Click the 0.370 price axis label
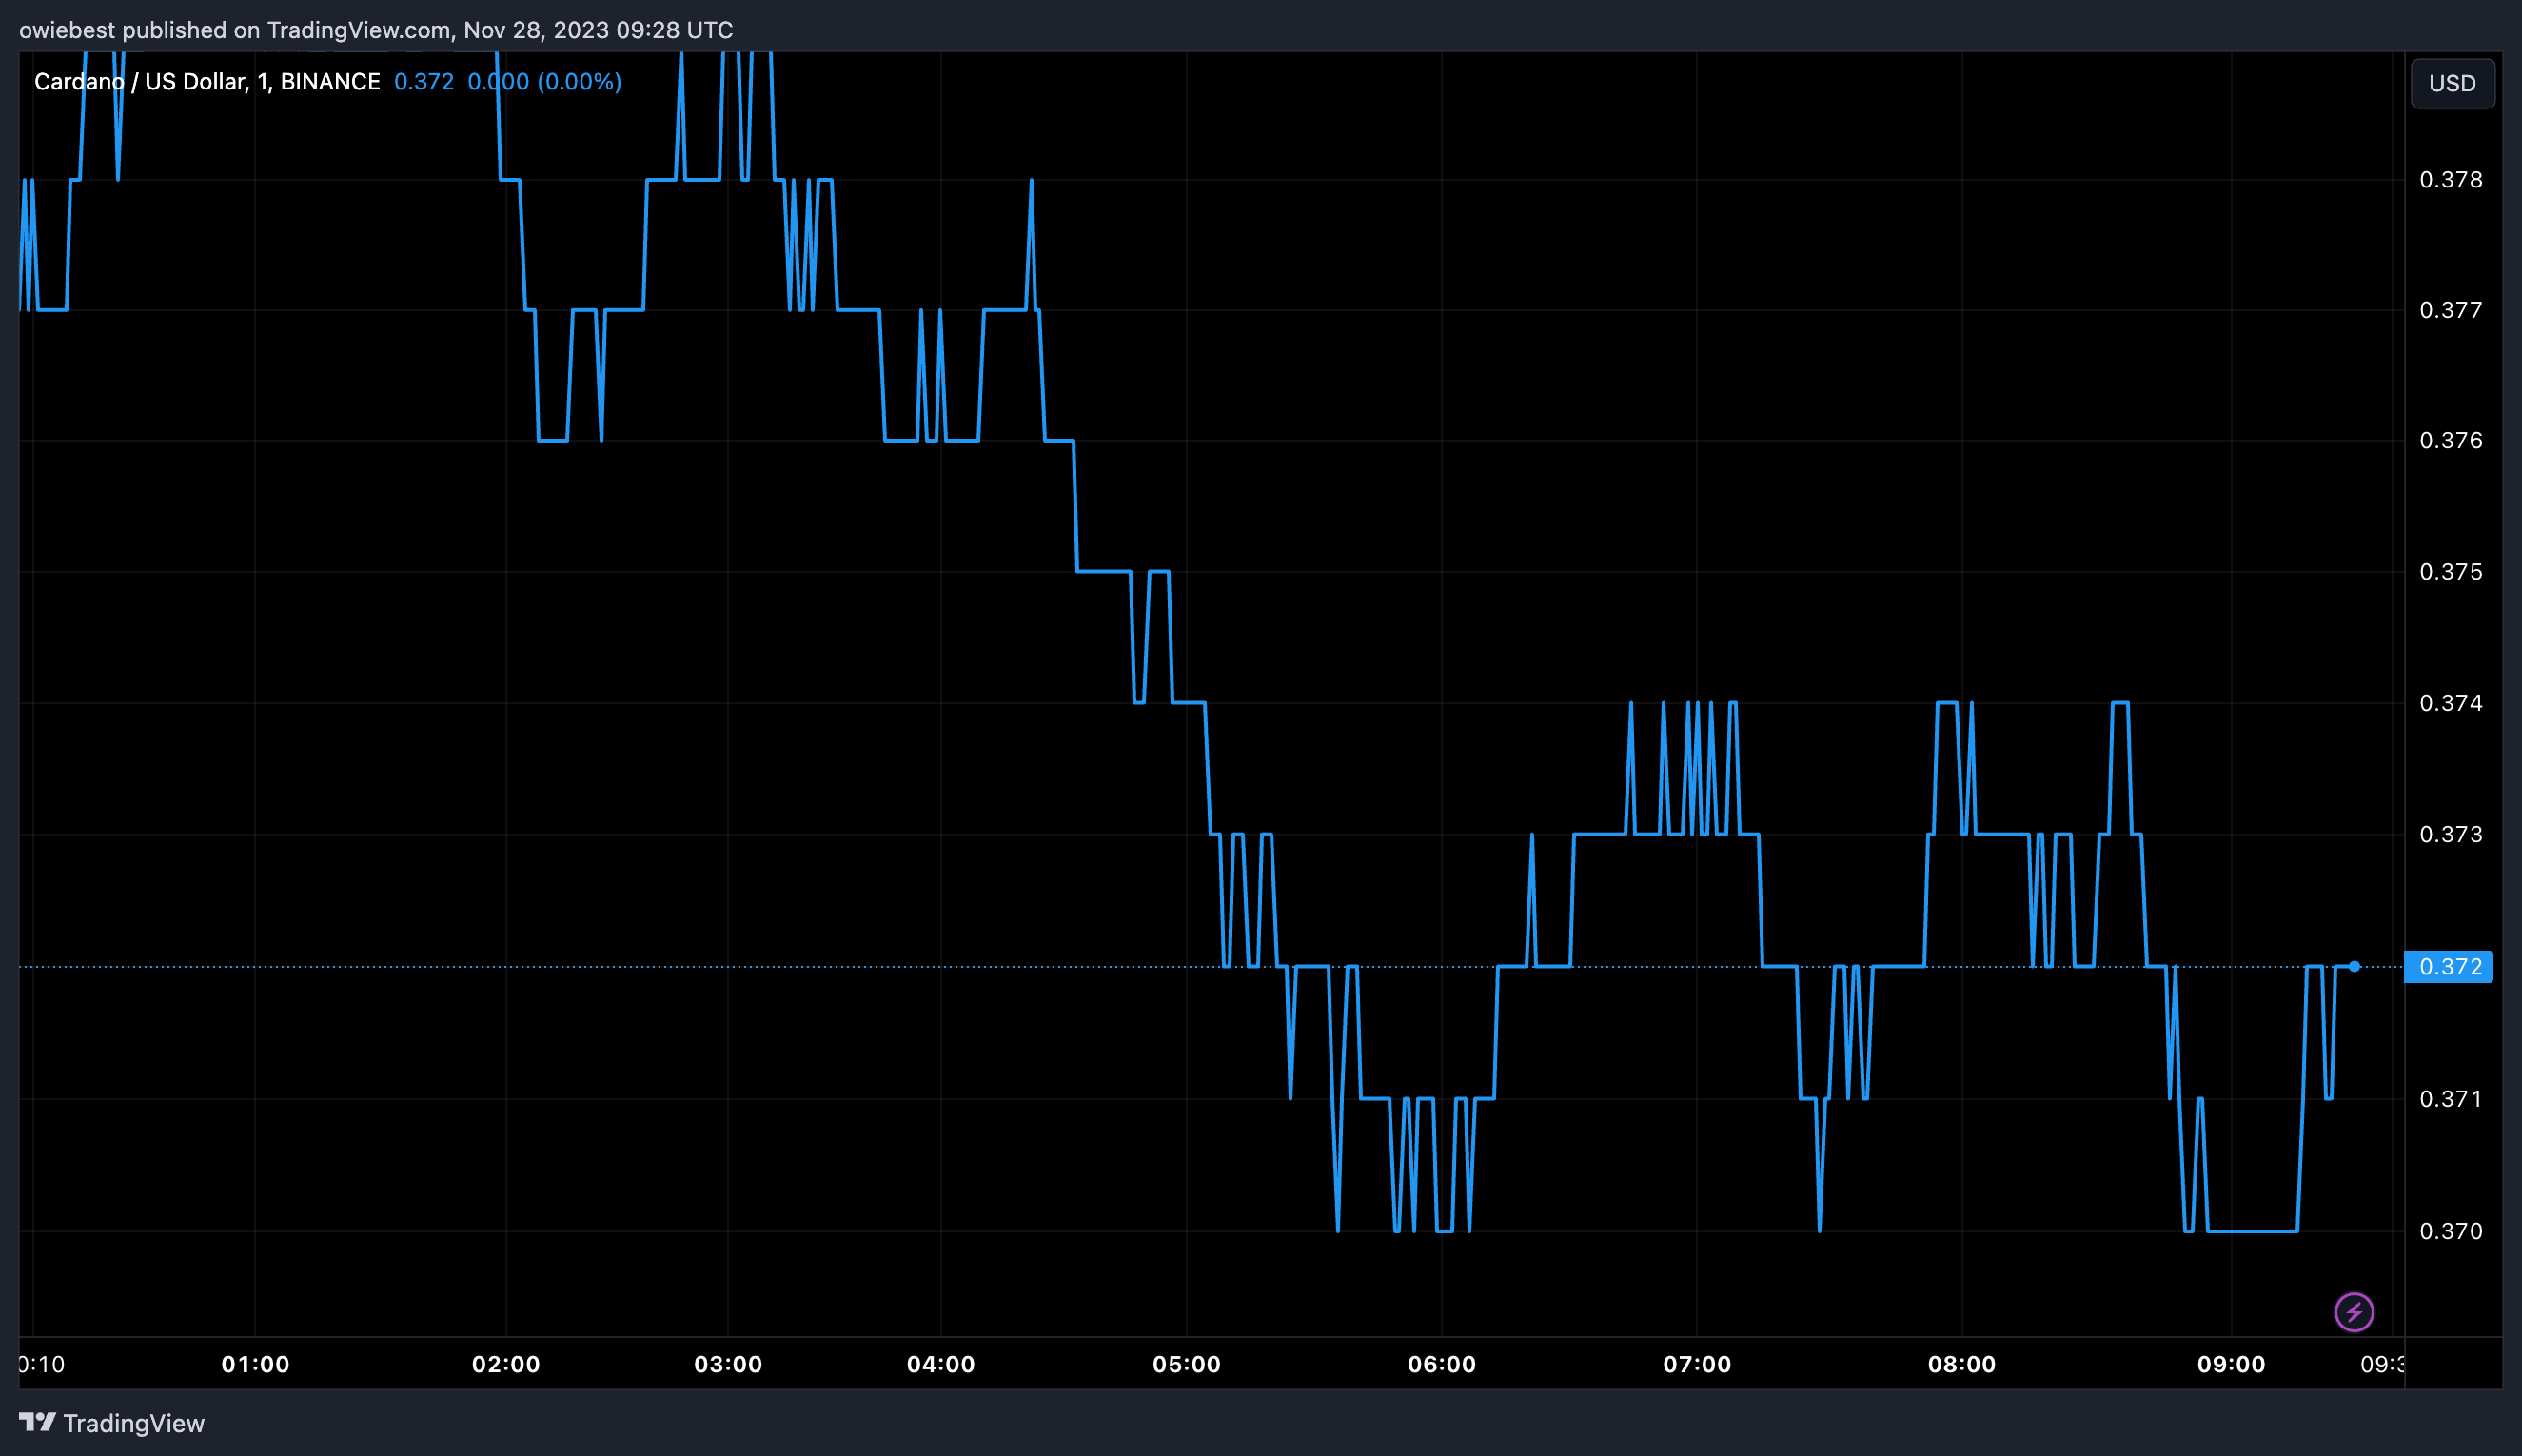This screenshot has width=2522, height=1456. coord(2450,1231)
